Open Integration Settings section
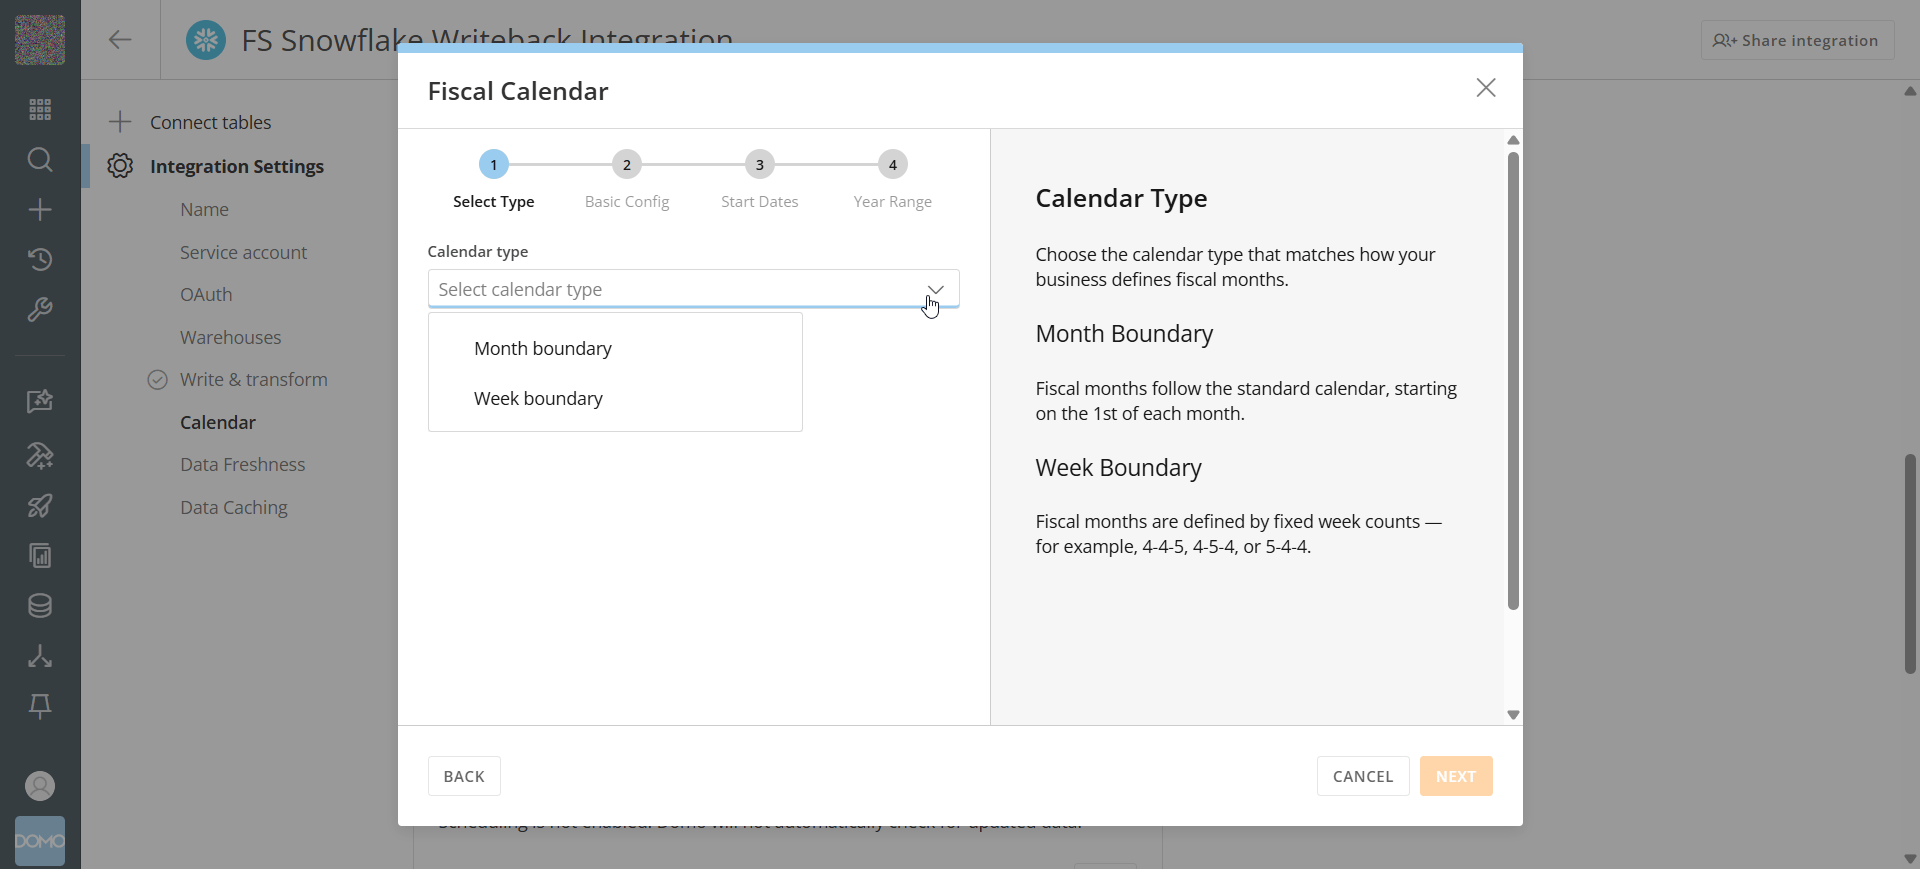1920x869 pixels. pos(237,166)
